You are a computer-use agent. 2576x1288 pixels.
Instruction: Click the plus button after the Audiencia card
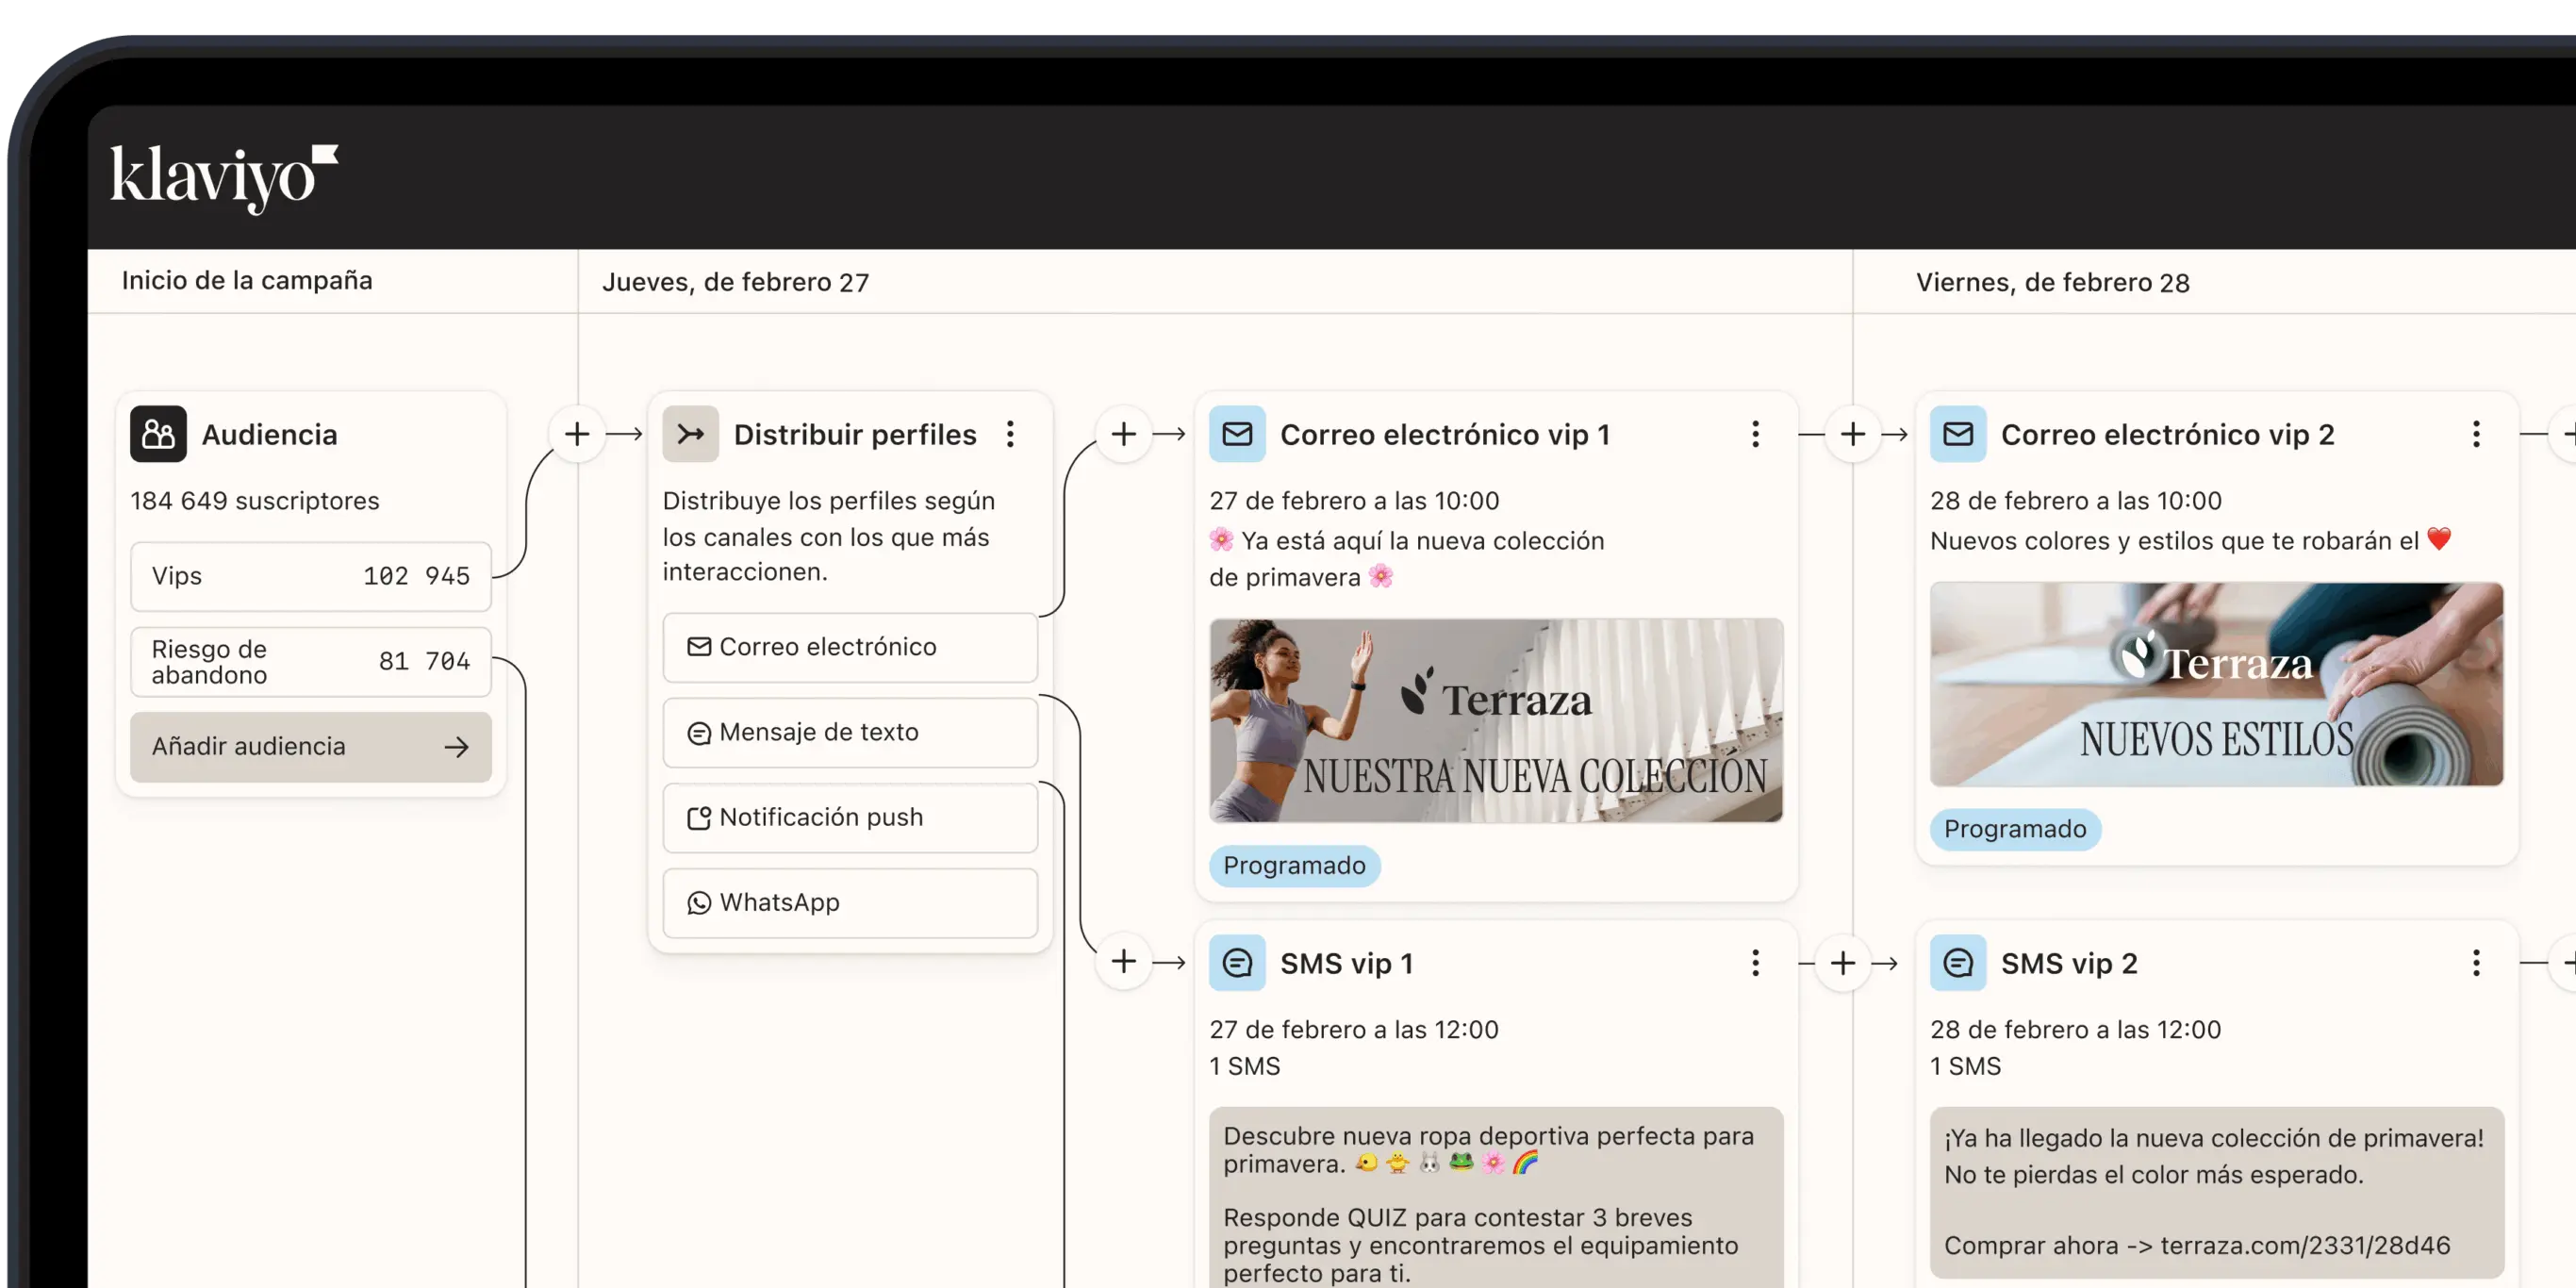pyautogui.click(x=577, y=434)
